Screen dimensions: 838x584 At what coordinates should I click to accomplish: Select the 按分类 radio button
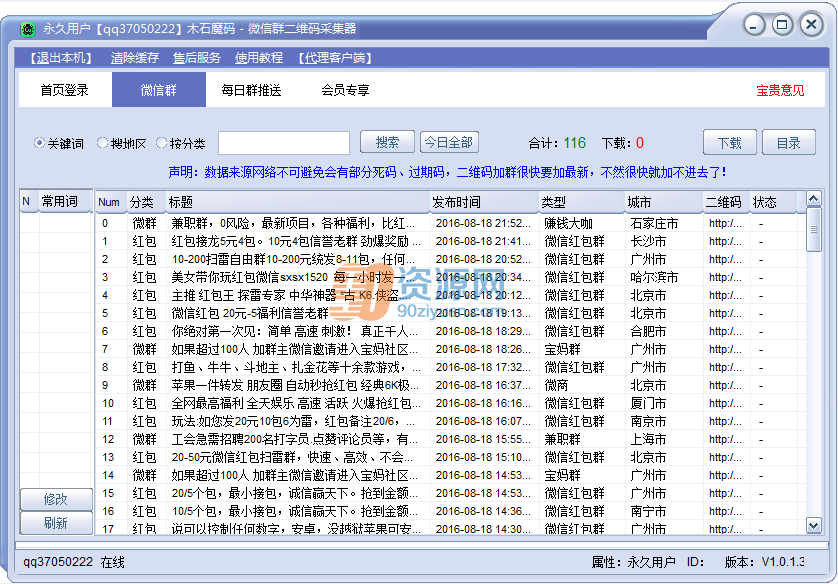coord(161,143)
